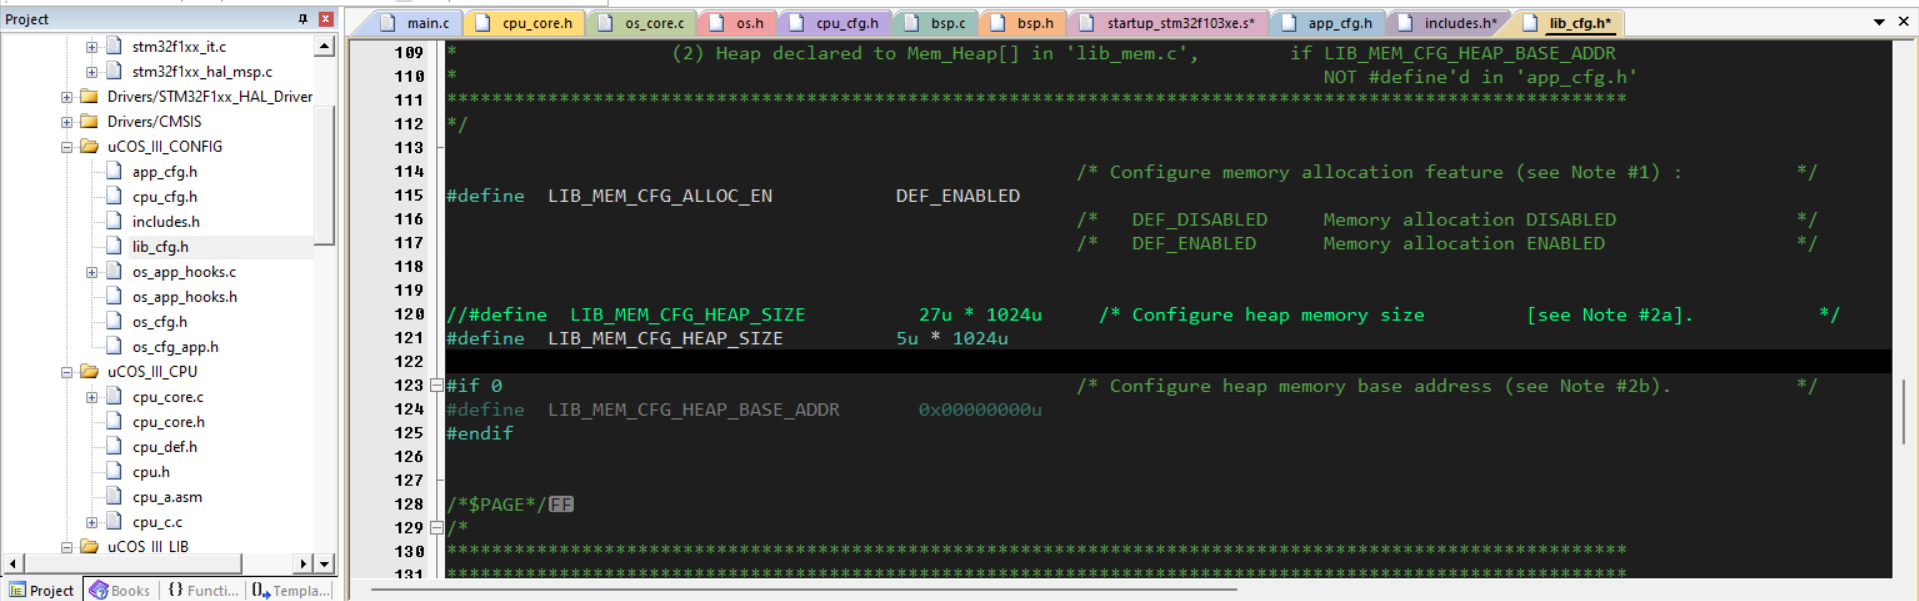Collapse the comment fold at line 129

click(x=436, y=528)
